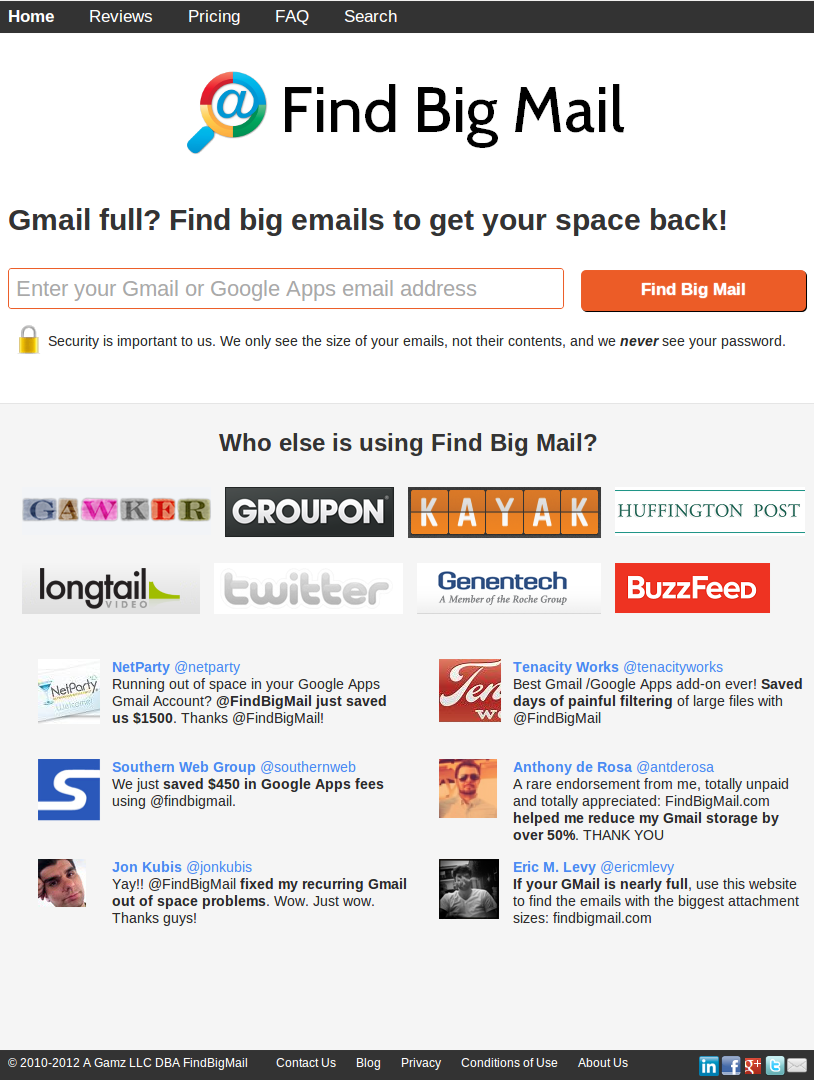Open the Twitter bird icon in the footer

775,1066
